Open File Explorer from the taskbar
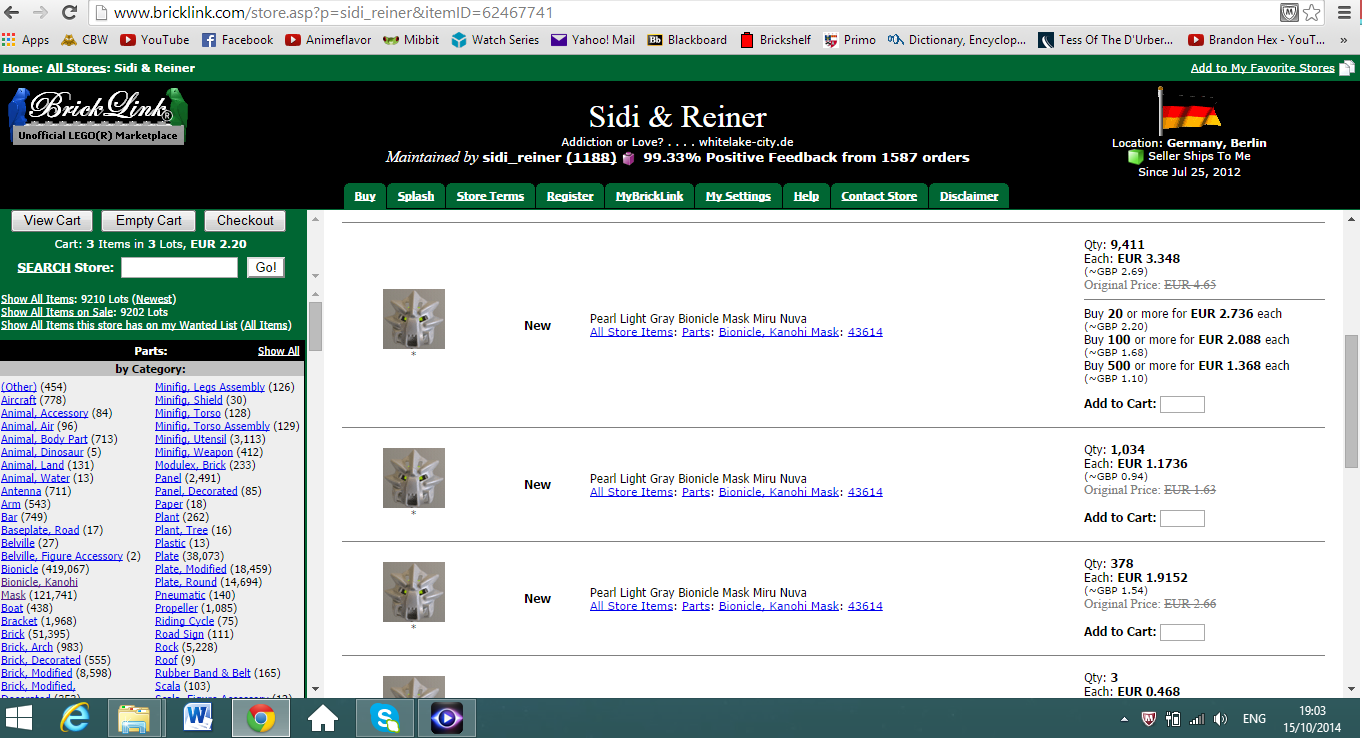This screenshot has height=738, width=1362. tap(134, 718)
